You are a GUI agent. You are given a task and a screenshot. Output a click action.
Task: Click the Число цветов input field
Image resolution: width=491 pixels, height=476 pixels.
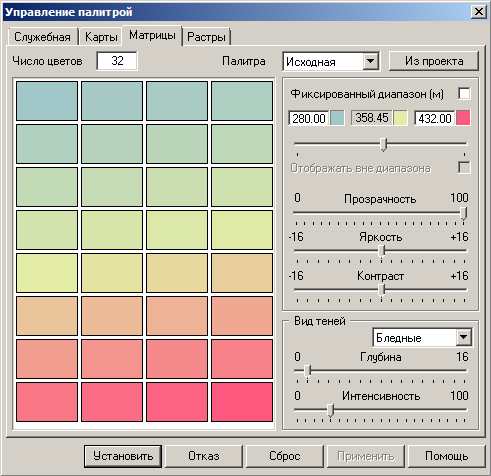click(117, 61)
